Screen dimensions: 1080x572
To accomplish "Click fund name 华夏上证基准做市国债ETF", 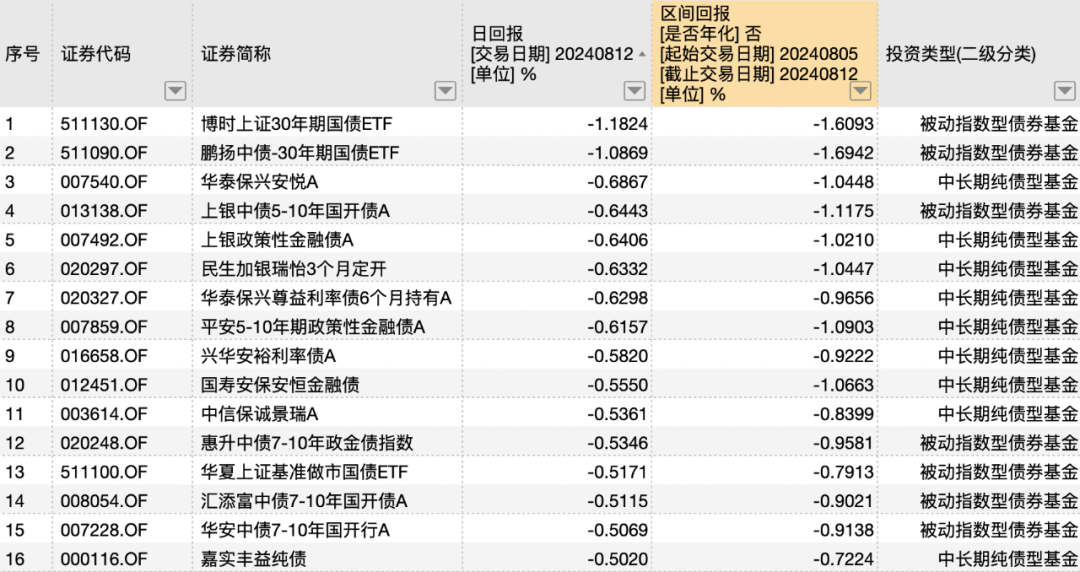I will (x=304, y=472).
